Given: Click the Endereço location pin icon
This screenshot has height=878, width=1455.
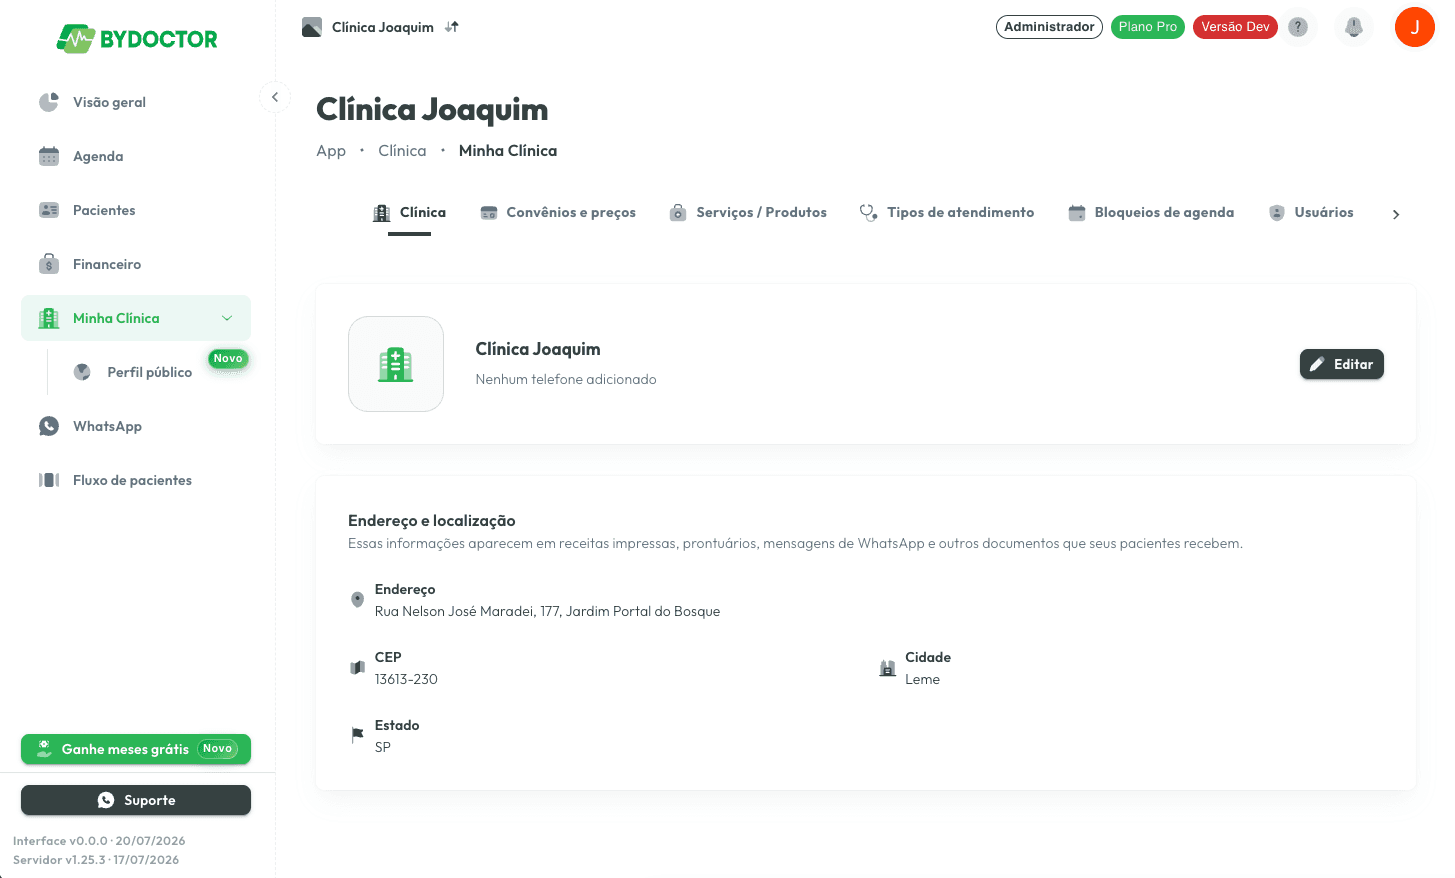Looking at the screenshot, I should click(357, 600).
